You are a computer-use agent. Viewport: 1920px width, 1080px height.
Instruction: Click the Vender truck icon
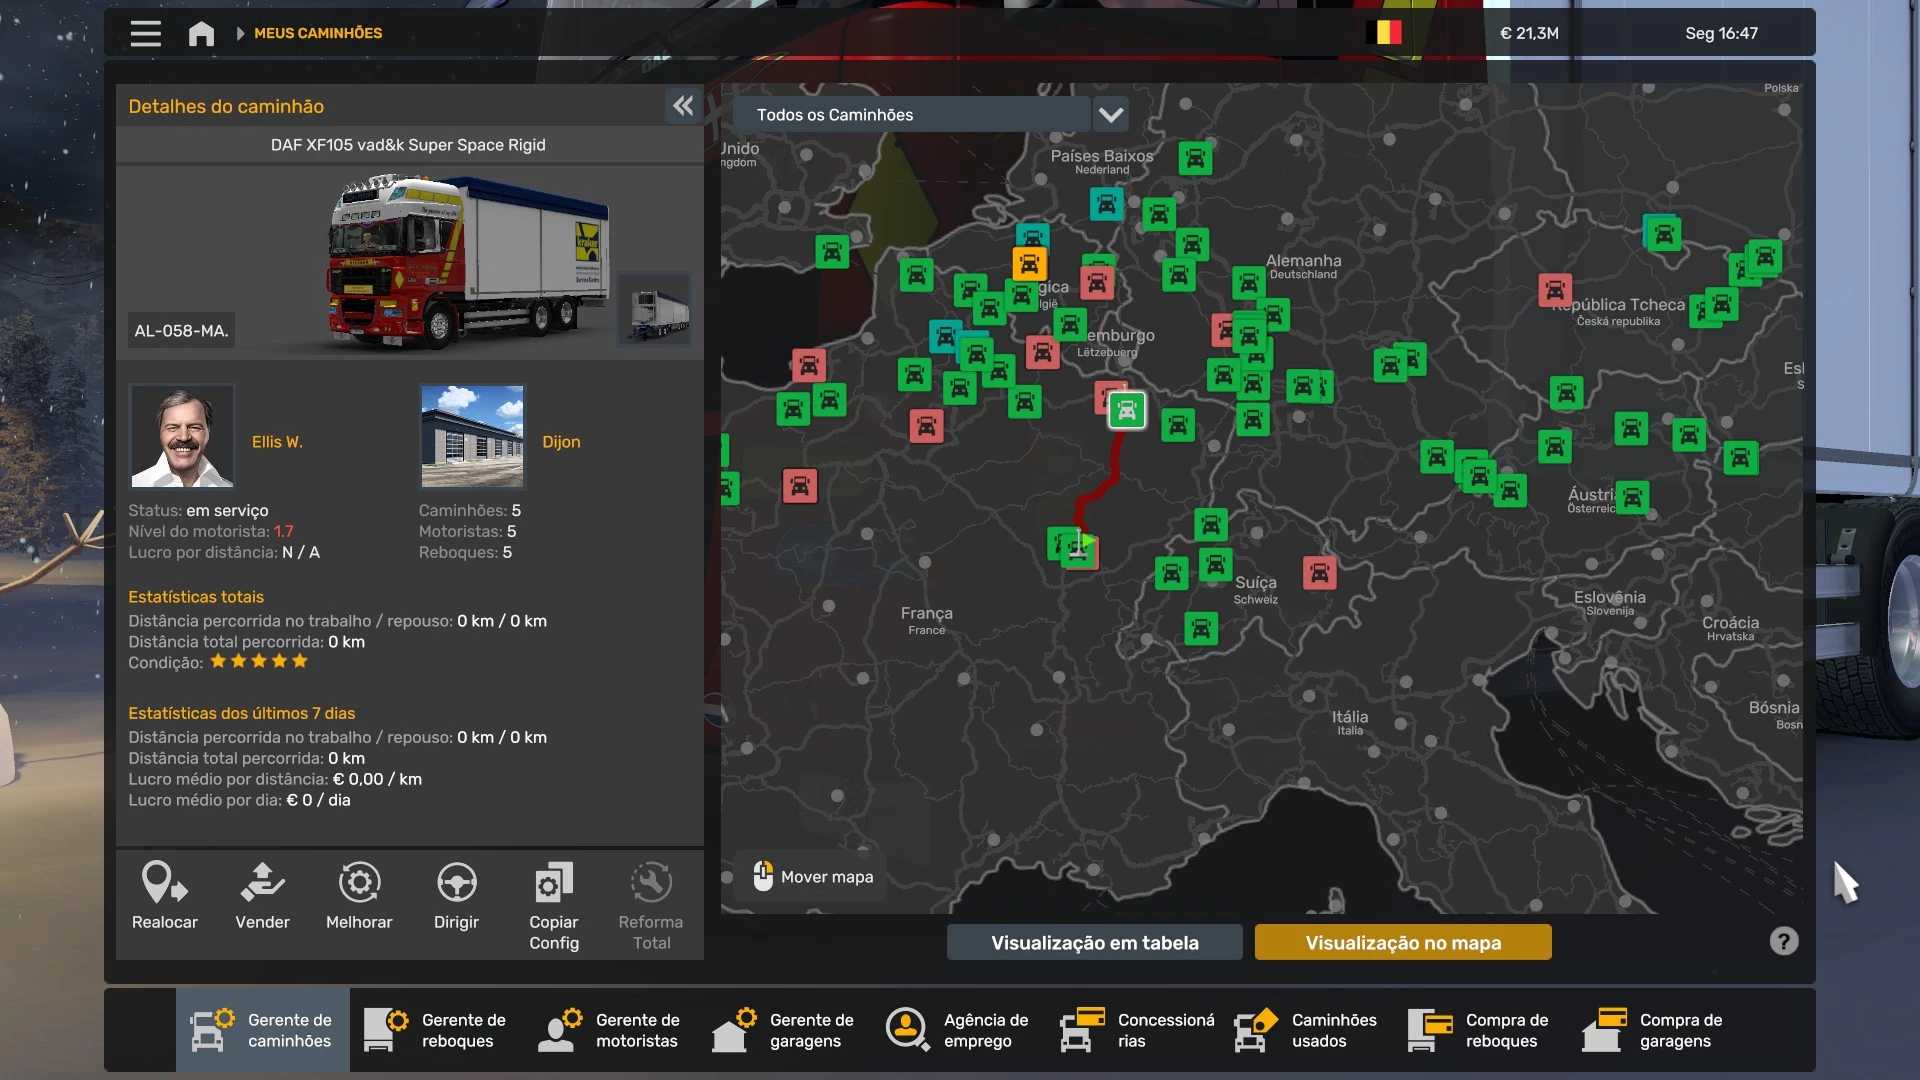[x=262, y=896]
